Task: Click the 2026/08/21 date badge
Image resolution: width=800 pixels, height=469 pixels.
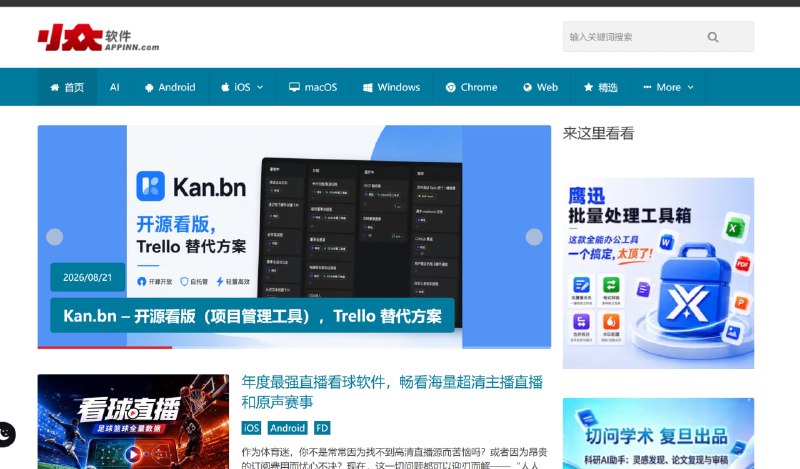Action: (87, 277)
